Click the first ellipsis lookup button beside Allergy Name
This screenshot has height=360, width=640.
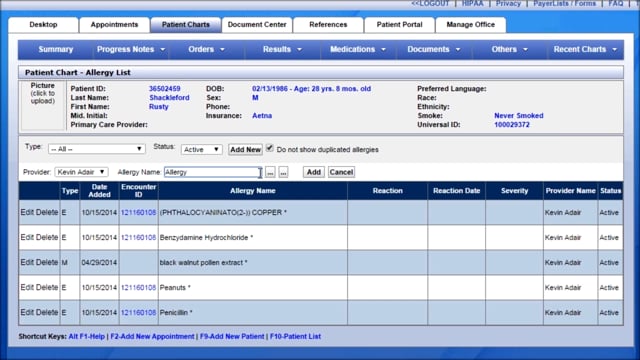270,172
